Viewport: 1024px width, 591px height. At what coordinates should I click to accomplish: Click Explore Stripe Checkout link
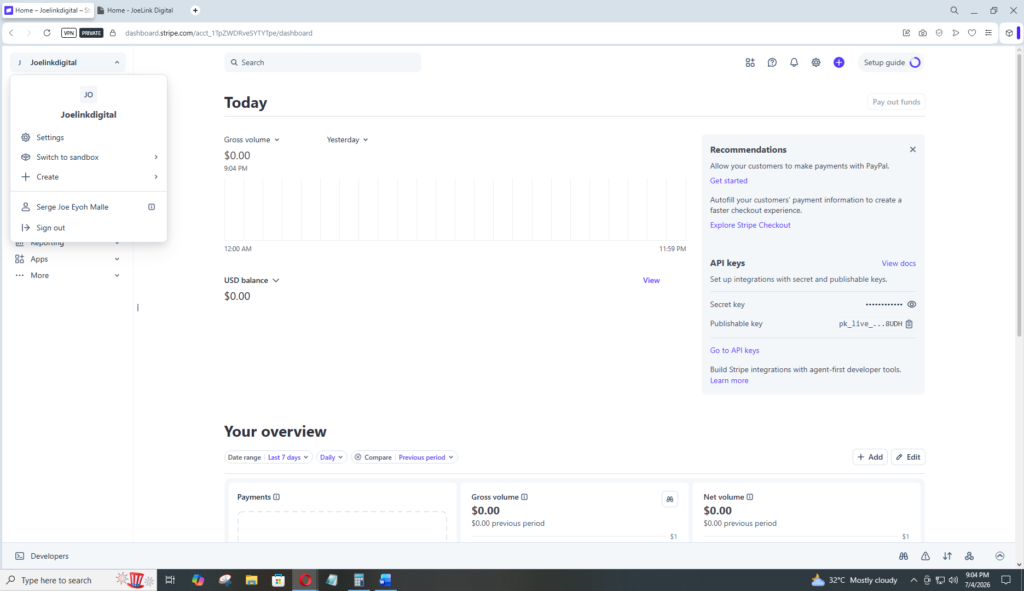(x=750, y=225)
